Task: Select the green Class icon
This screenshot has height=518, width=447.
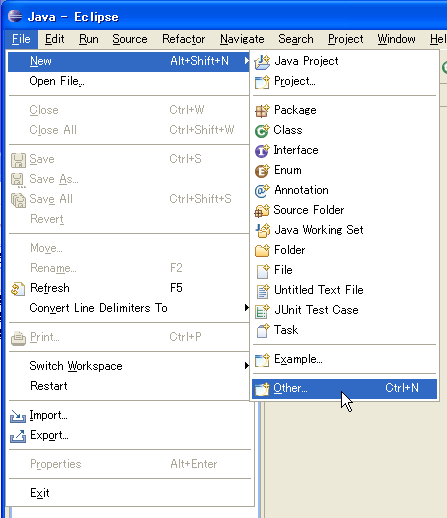Action: [262, 131]
